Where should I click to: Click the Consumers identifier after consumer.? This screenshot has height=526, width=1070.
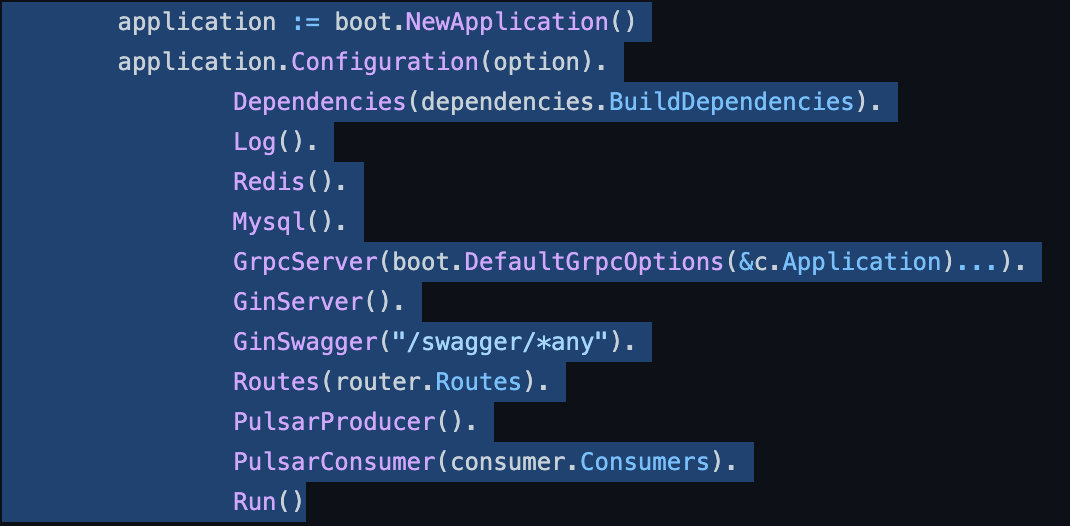pyautogui.click(x=645, y=462)
